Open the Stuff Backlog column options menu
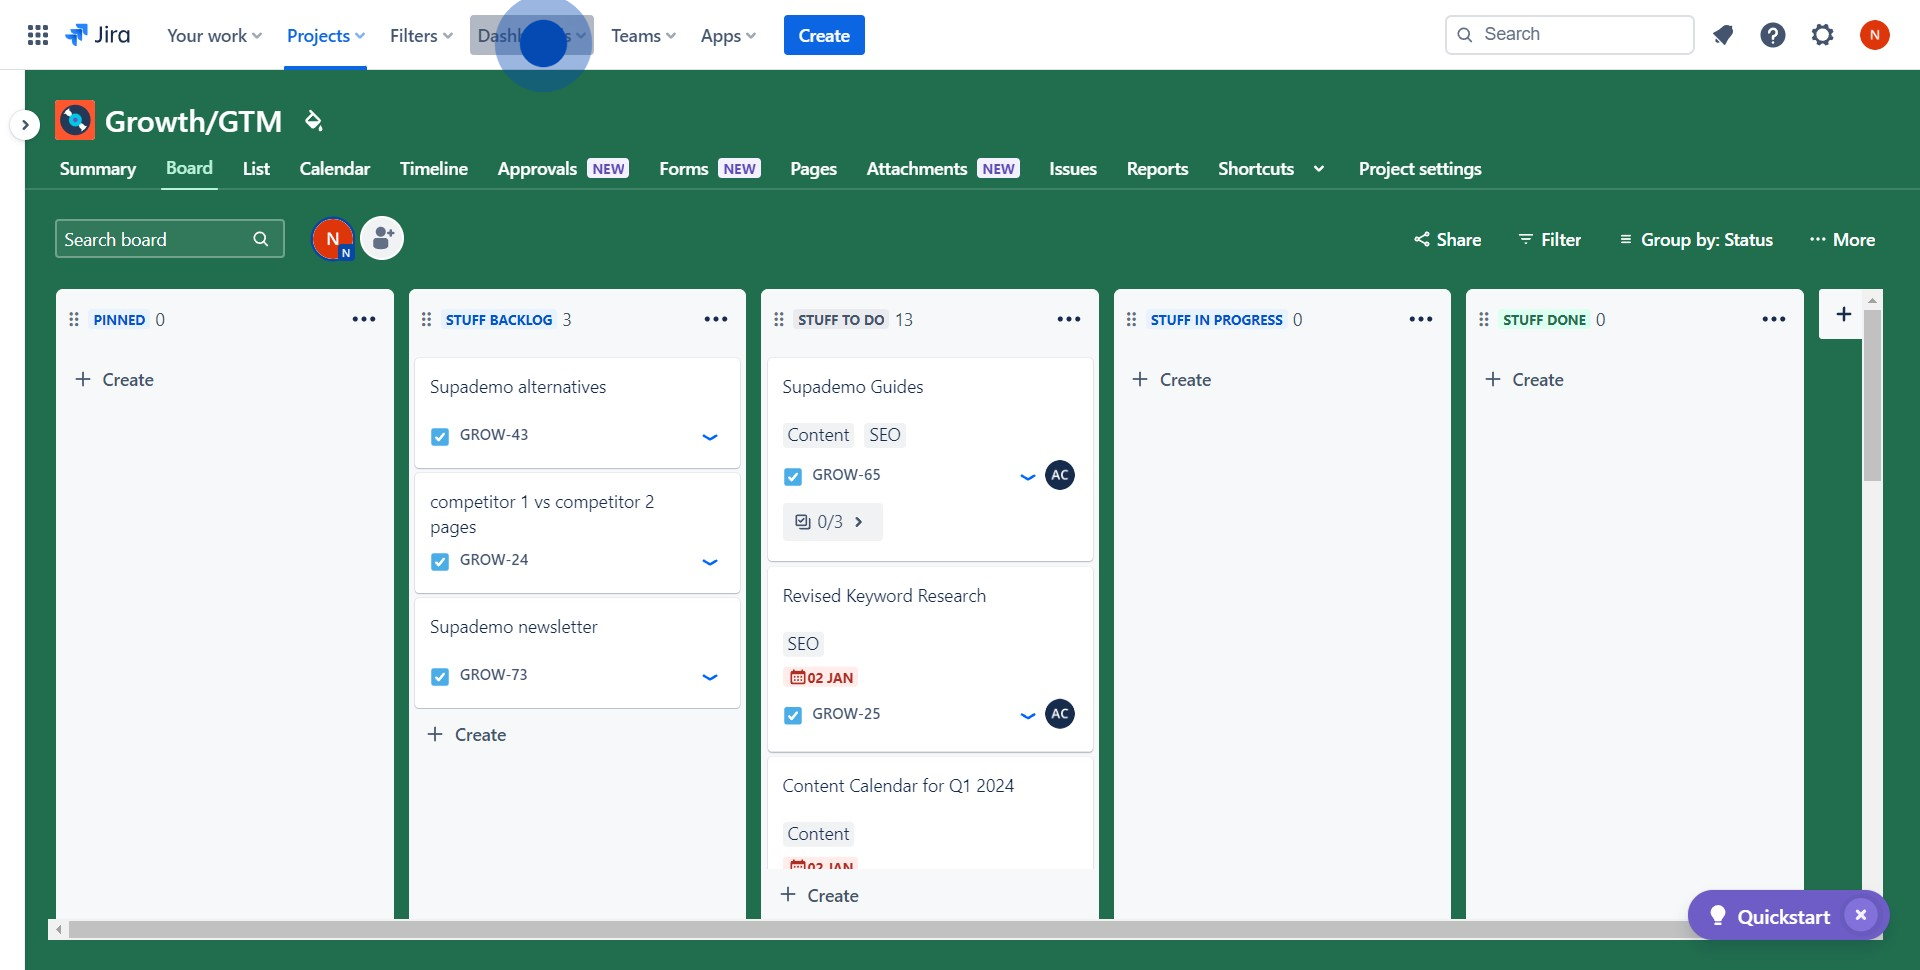1920x970 pixels. click(715, 319)
